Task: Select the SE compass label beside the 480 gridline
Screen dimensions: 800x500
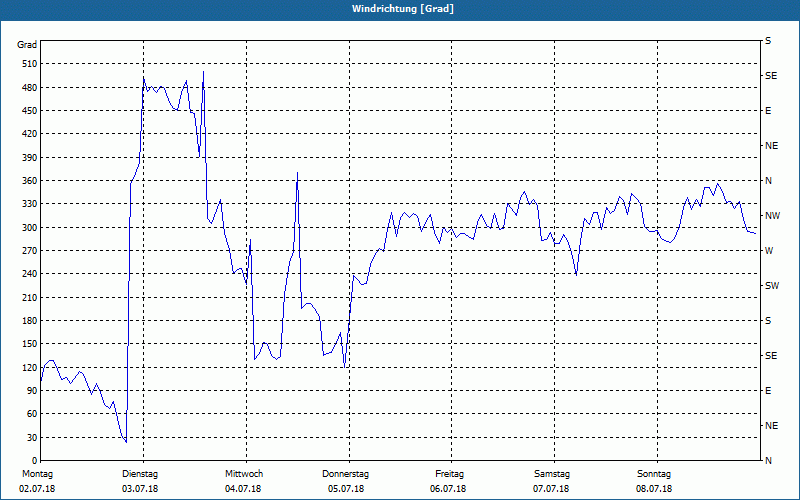Action: (x=771, y=76)
